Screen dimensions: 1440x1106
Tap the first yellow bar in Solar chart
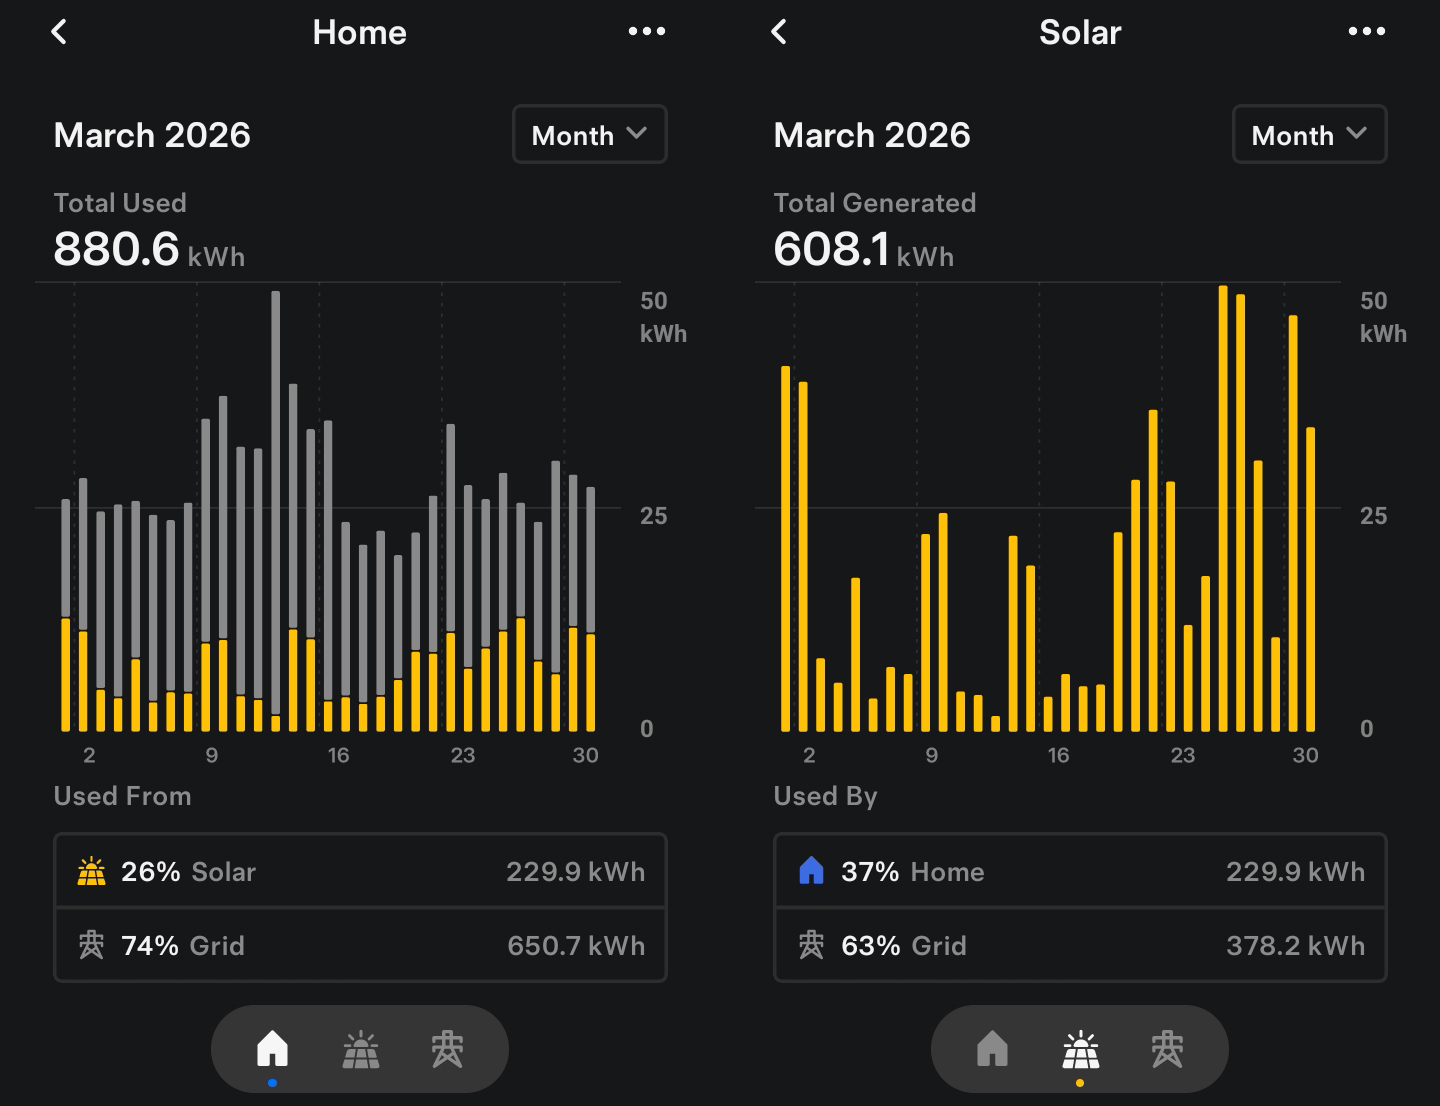786,550
